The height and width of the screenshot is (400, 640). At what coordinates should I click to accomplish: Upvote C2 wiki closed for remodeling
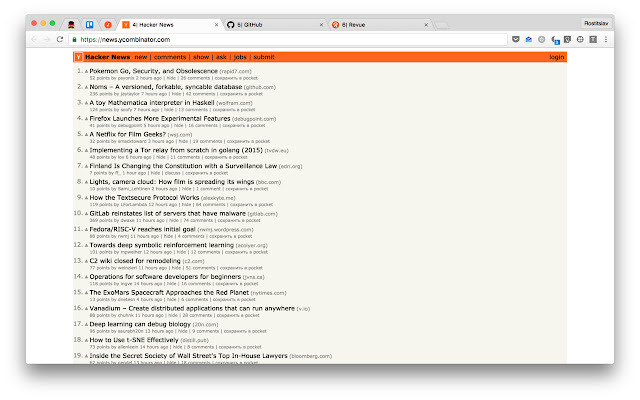point(87,261)
